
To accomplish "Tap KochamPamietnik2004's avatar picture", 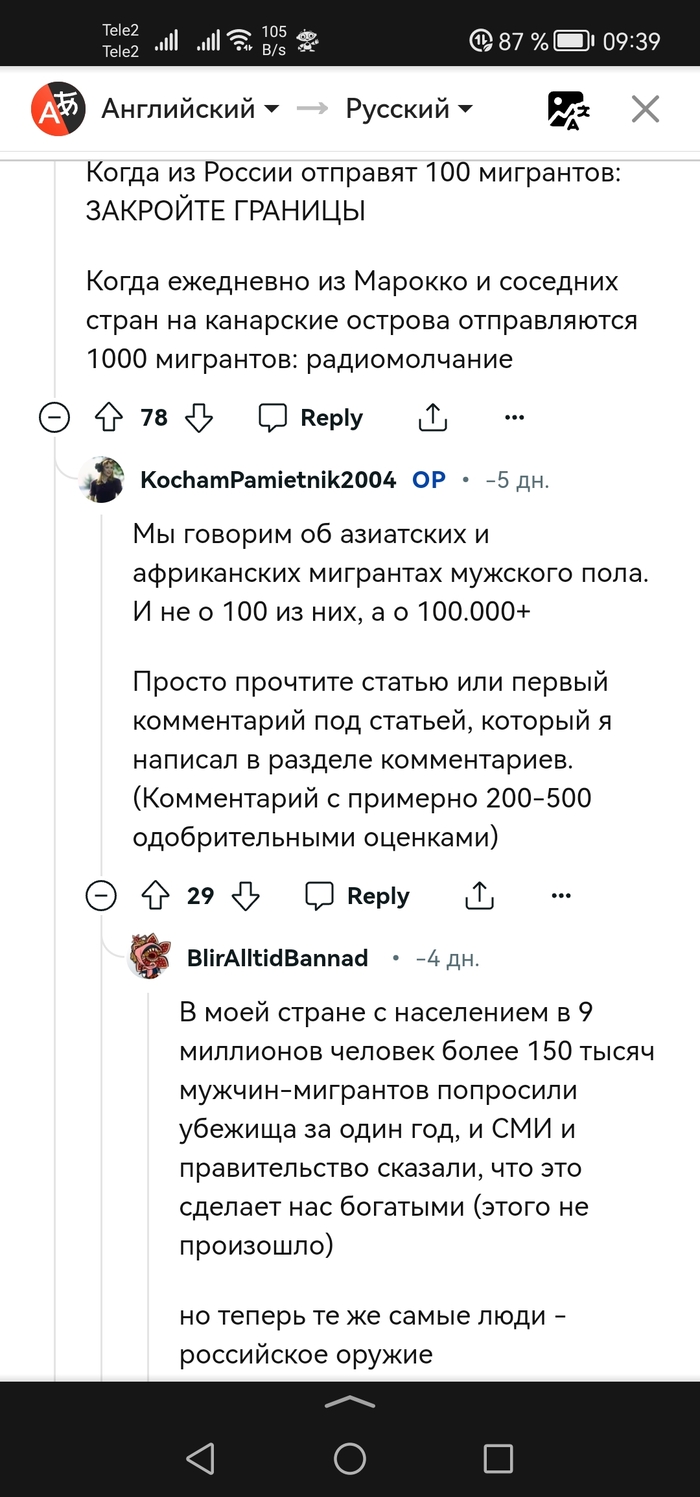I will point(103,480).
